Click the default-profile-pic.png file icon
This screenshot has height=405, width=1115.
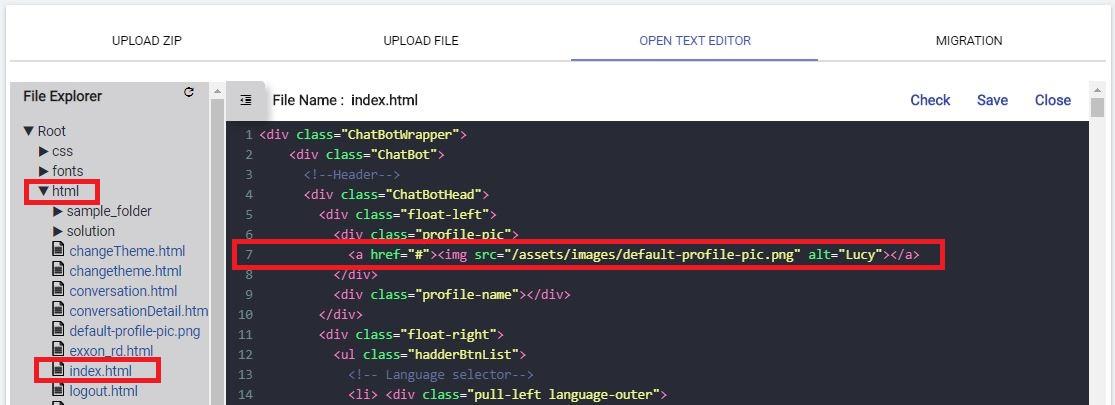click(58, 330)
